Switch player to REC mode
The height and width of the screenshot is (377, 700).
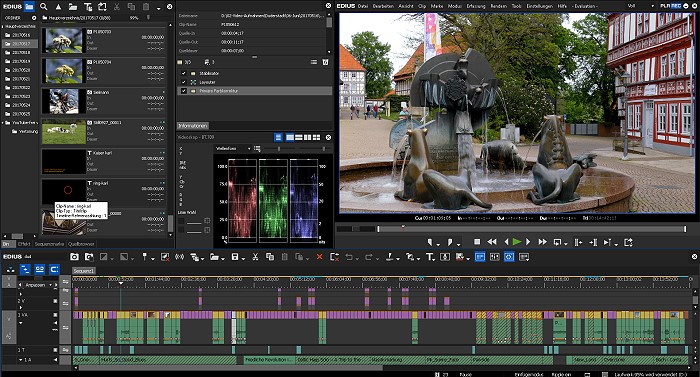tap(675, 6)
